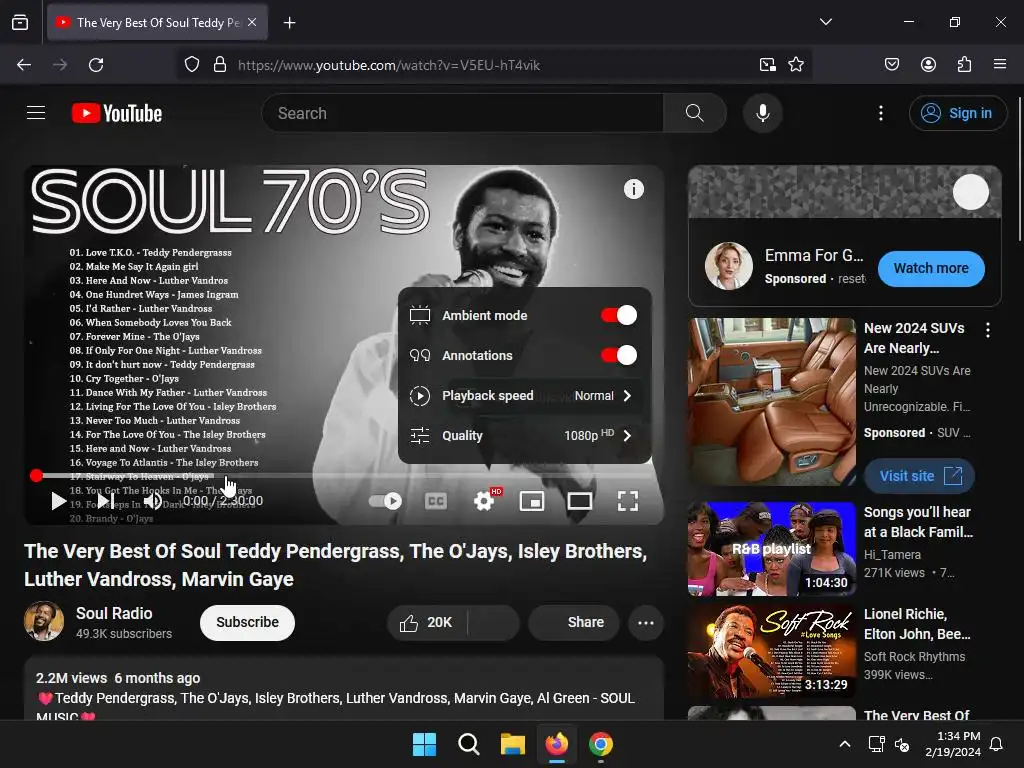Turn off Annotations
The width and height of the screenshot is (1024, 768).
[x=618, y=355]
